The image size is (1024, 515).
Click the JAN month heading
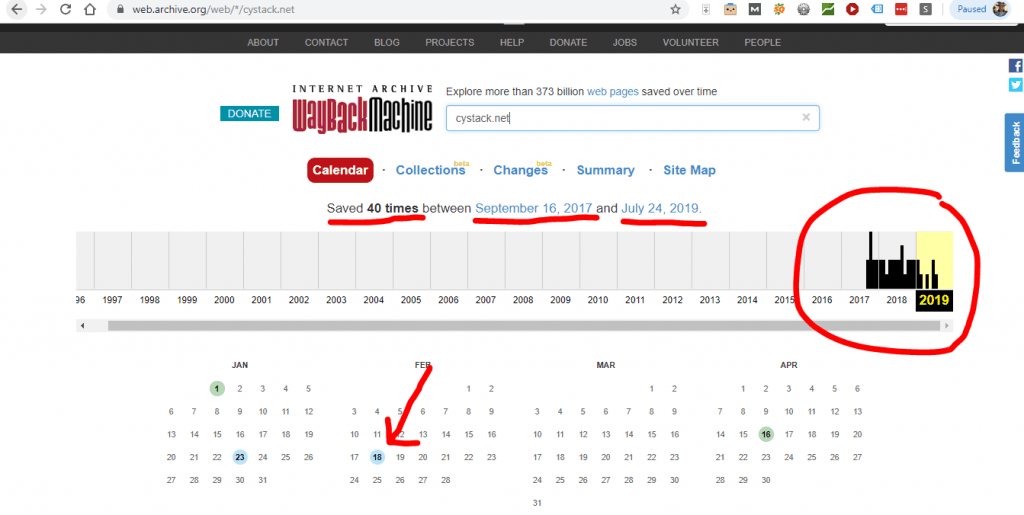240,366
